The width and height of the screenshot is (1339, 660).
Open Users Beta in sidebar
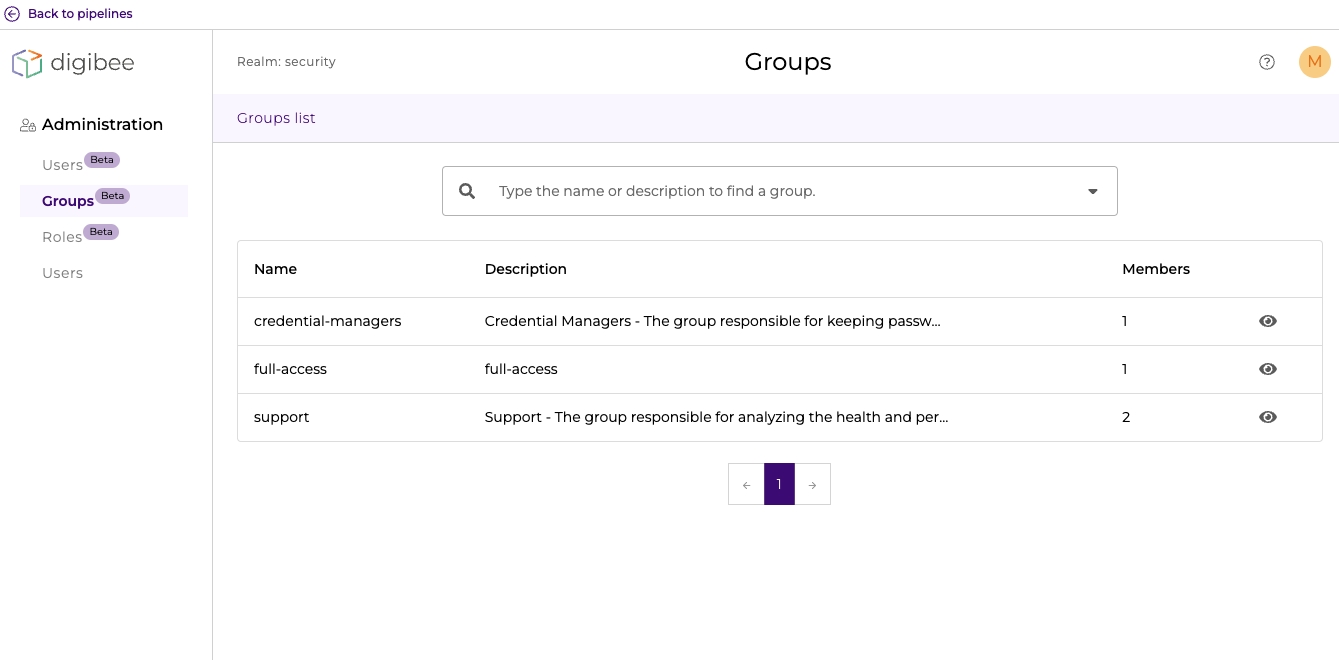click(x=63, y=165)
